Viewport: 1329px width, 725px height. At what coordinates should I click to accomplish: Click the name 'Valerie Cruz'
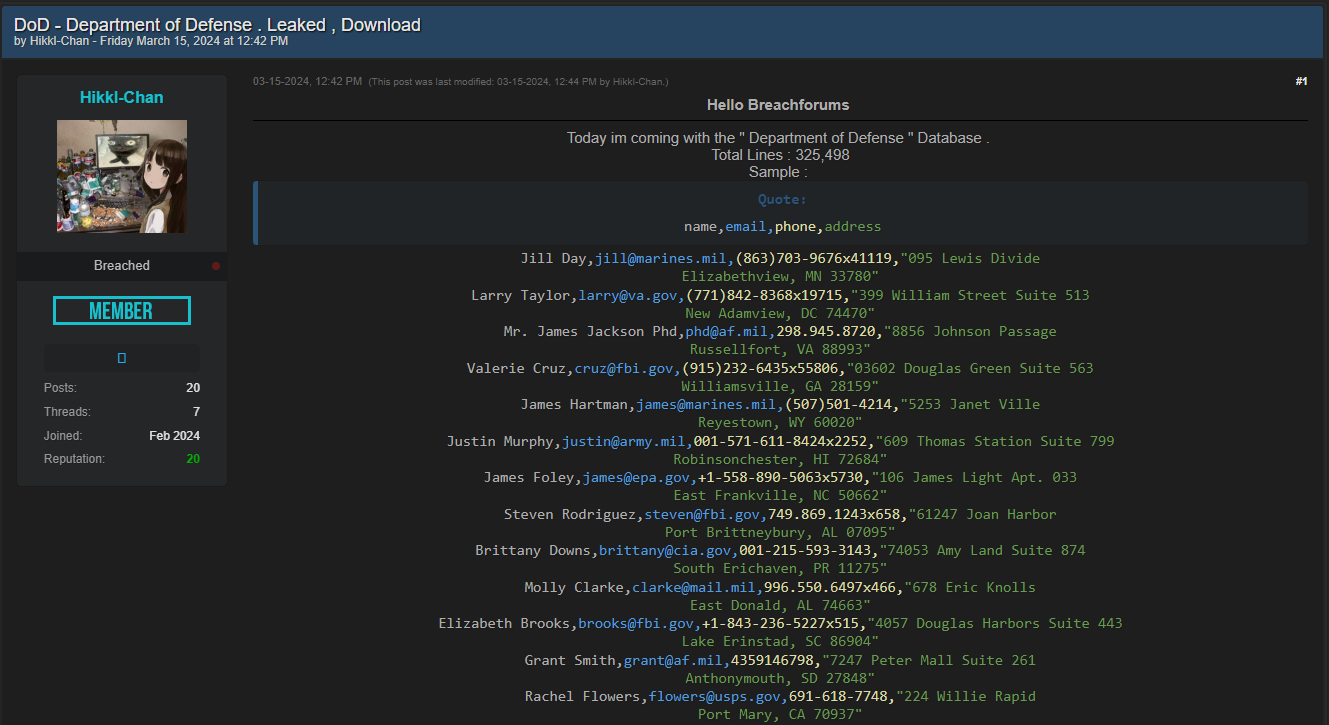516,369
